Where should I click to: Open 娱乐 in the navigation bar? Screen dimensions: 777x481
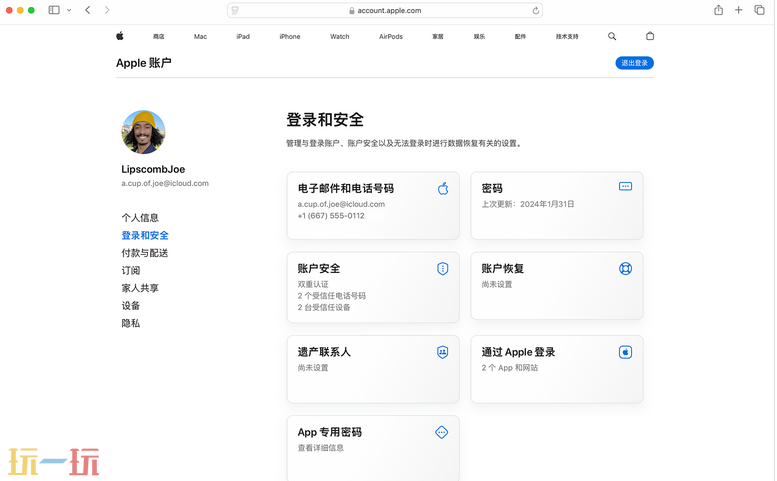pyautogui.click(x=479, y=37)
